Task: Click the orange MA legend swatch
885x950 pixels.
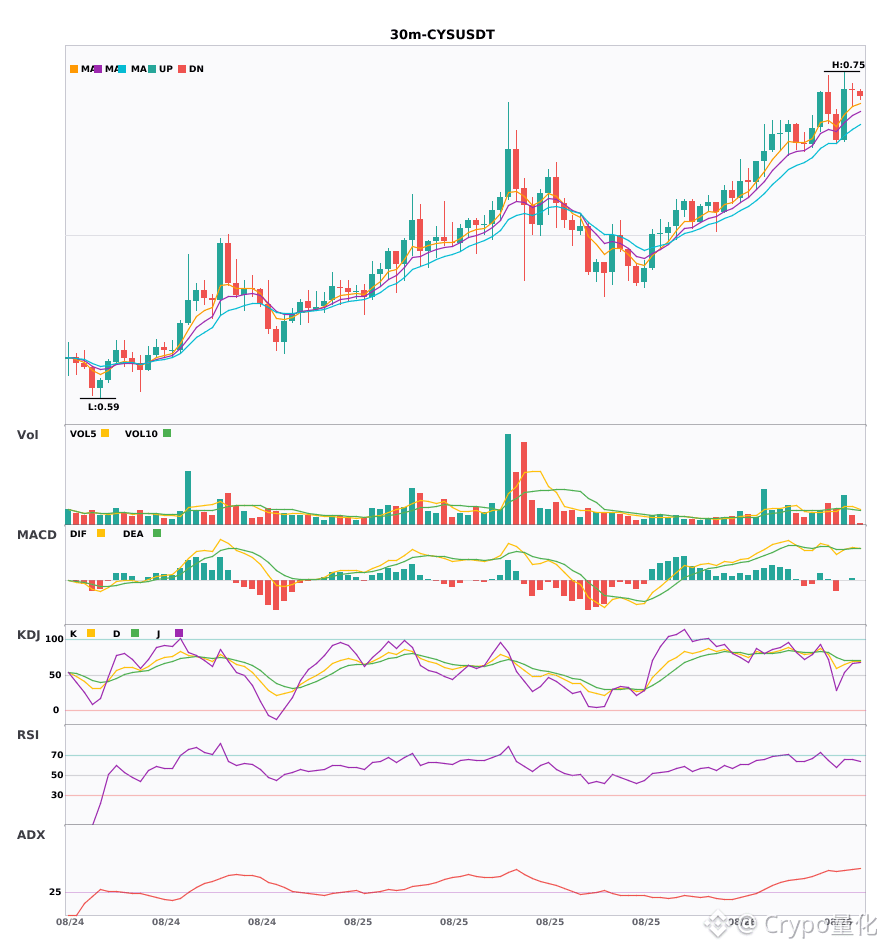Action: pyautogui.click(x=74, y=69)
